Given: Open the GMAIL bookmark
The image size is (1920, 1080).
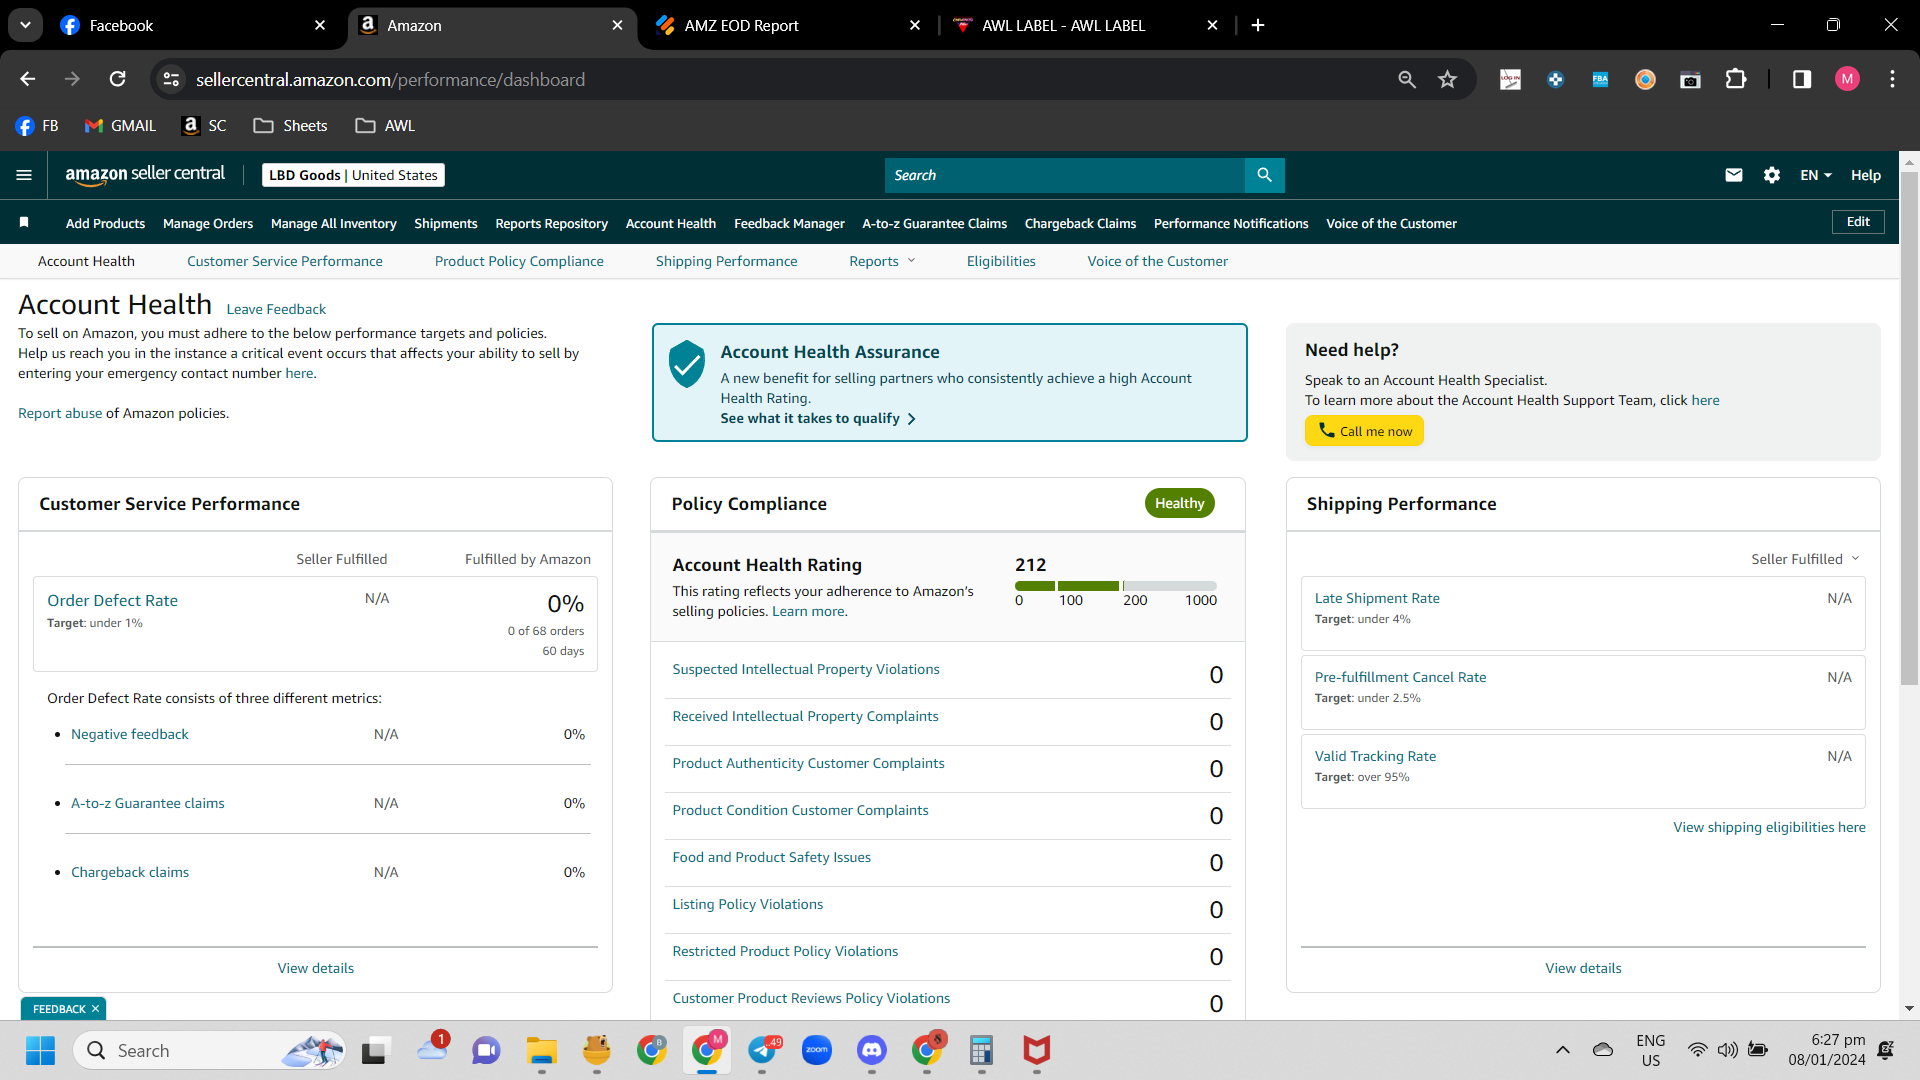Looking at the screenshot, I should pyautogui.click(x=121, y=126).
